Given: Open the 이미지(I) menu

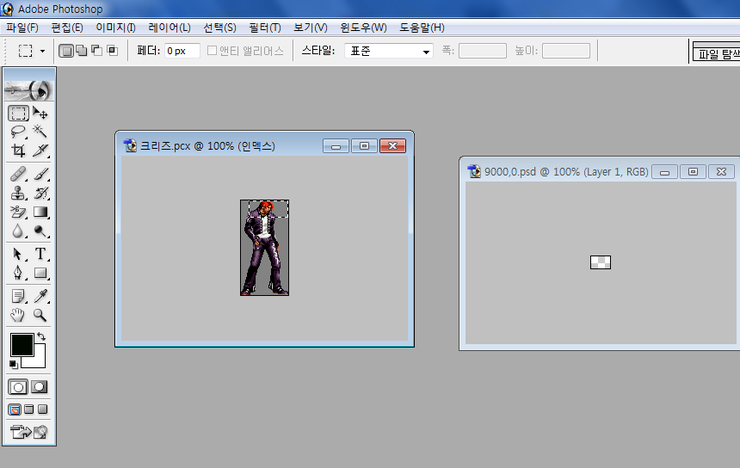Looking at the screenshot, I should click(116, 28).
